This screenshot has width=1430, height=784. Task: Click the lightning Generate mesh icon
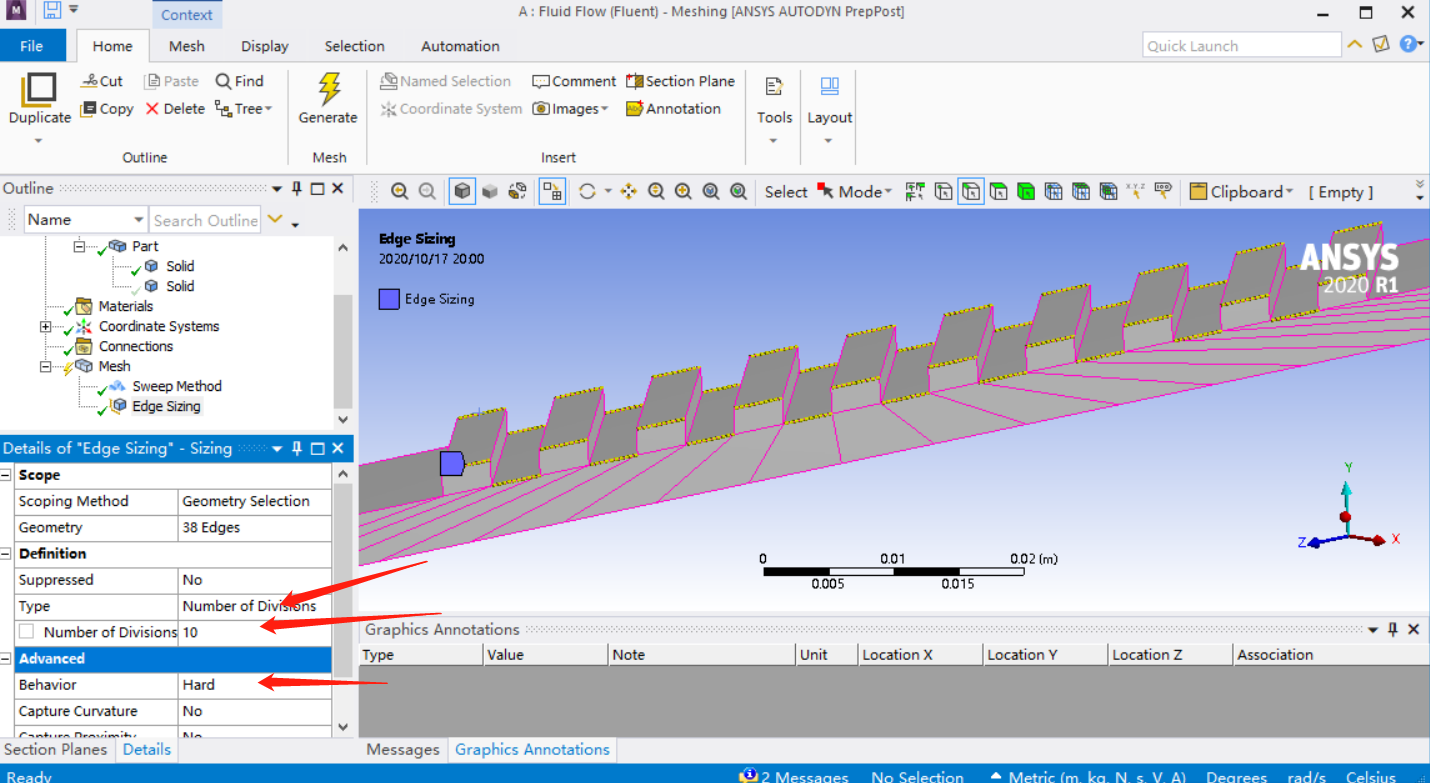(328, 88)
